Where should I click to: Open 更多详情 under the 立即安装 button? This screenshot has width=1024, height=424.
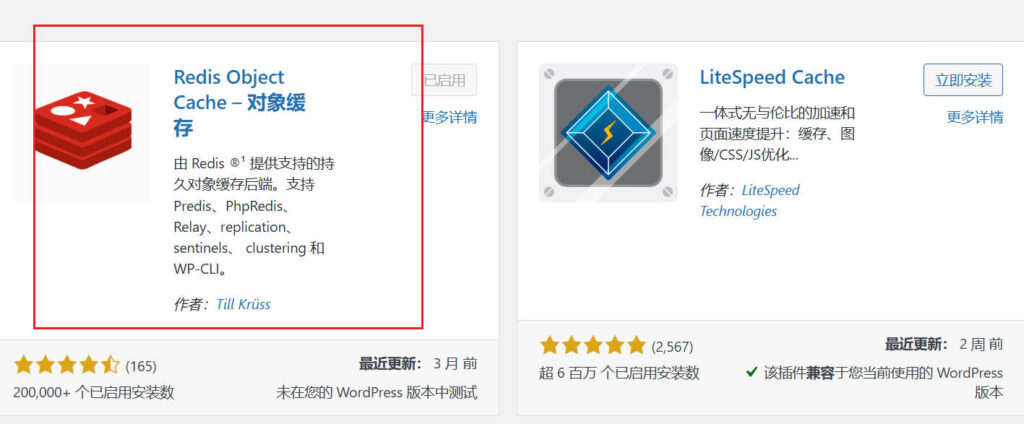coord(975,117)
